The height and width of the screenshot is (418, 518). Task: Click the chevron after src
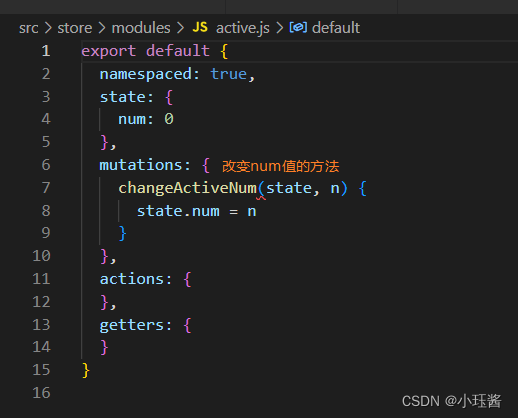(48, 28)
